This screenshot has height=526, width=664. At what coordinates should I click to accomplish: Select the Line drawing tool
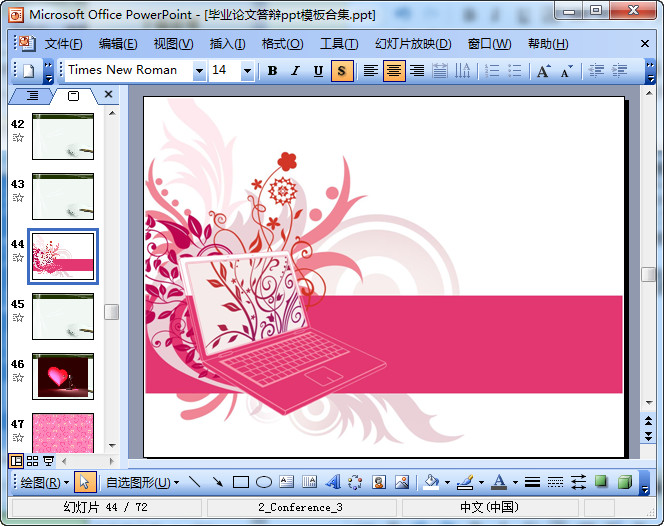(194, 482)
